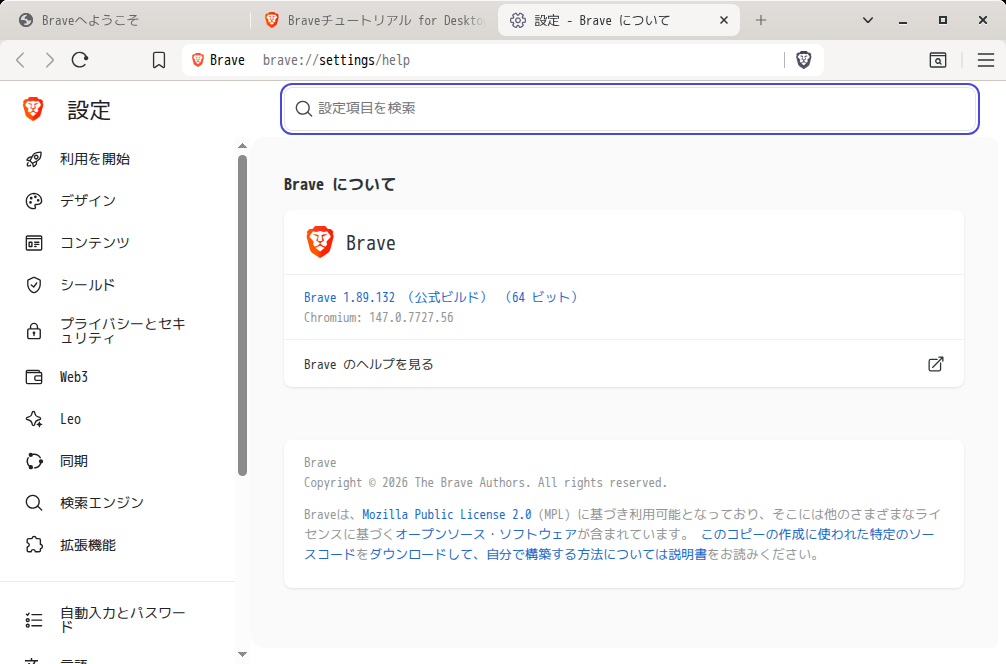The height and width of the screenshot is (664, 1006).
Task: Open the シールド shield check icon
Action: coord(34,285)
